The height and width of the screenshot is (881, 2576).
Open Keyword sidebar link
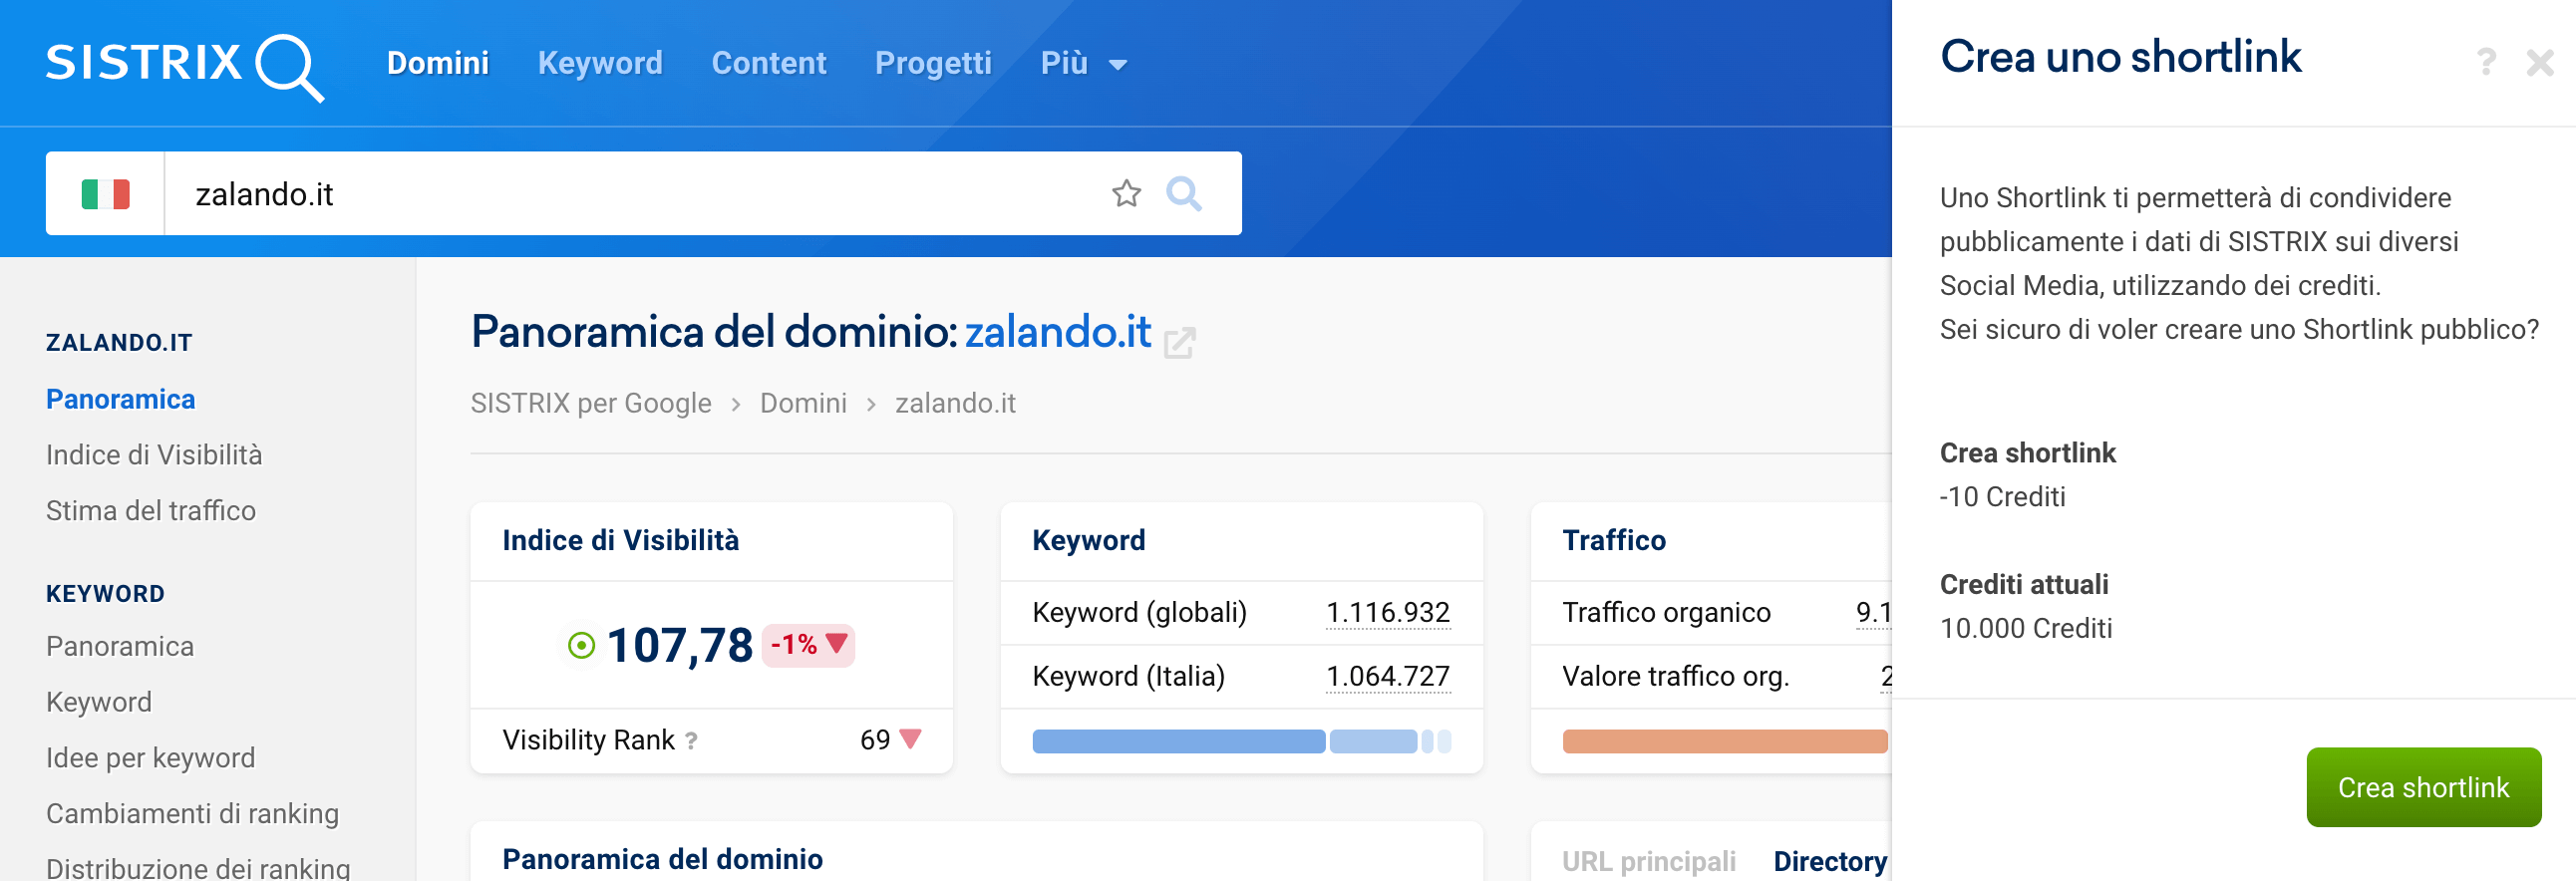pos(99,702)
